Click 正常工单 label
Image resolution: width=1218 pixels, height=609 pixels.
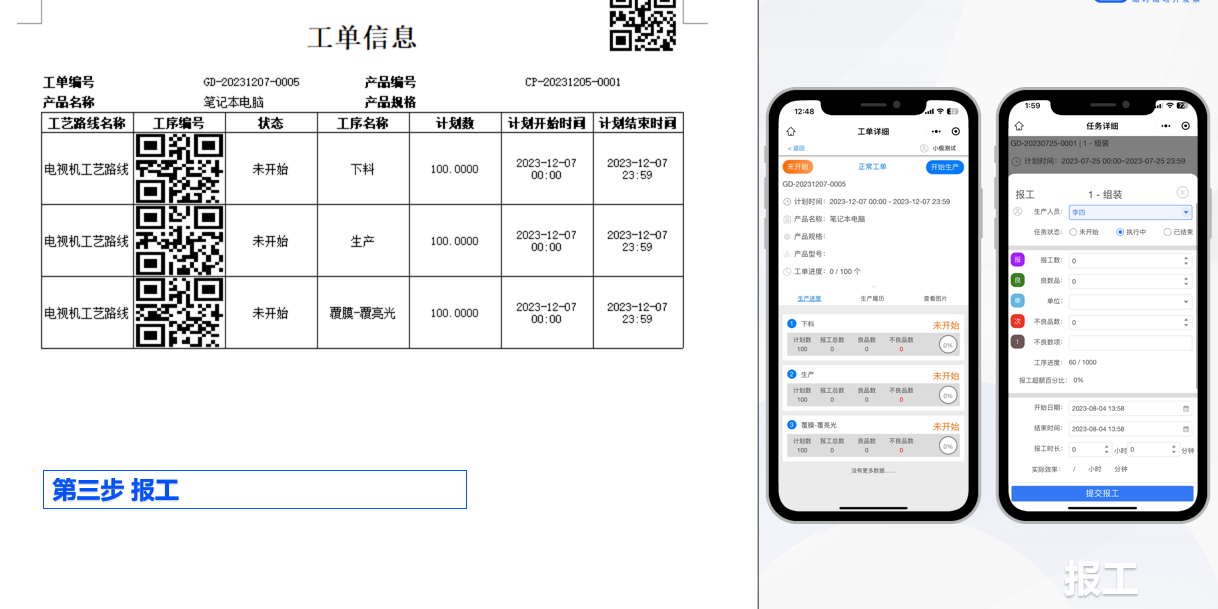[x=872, y=167]
